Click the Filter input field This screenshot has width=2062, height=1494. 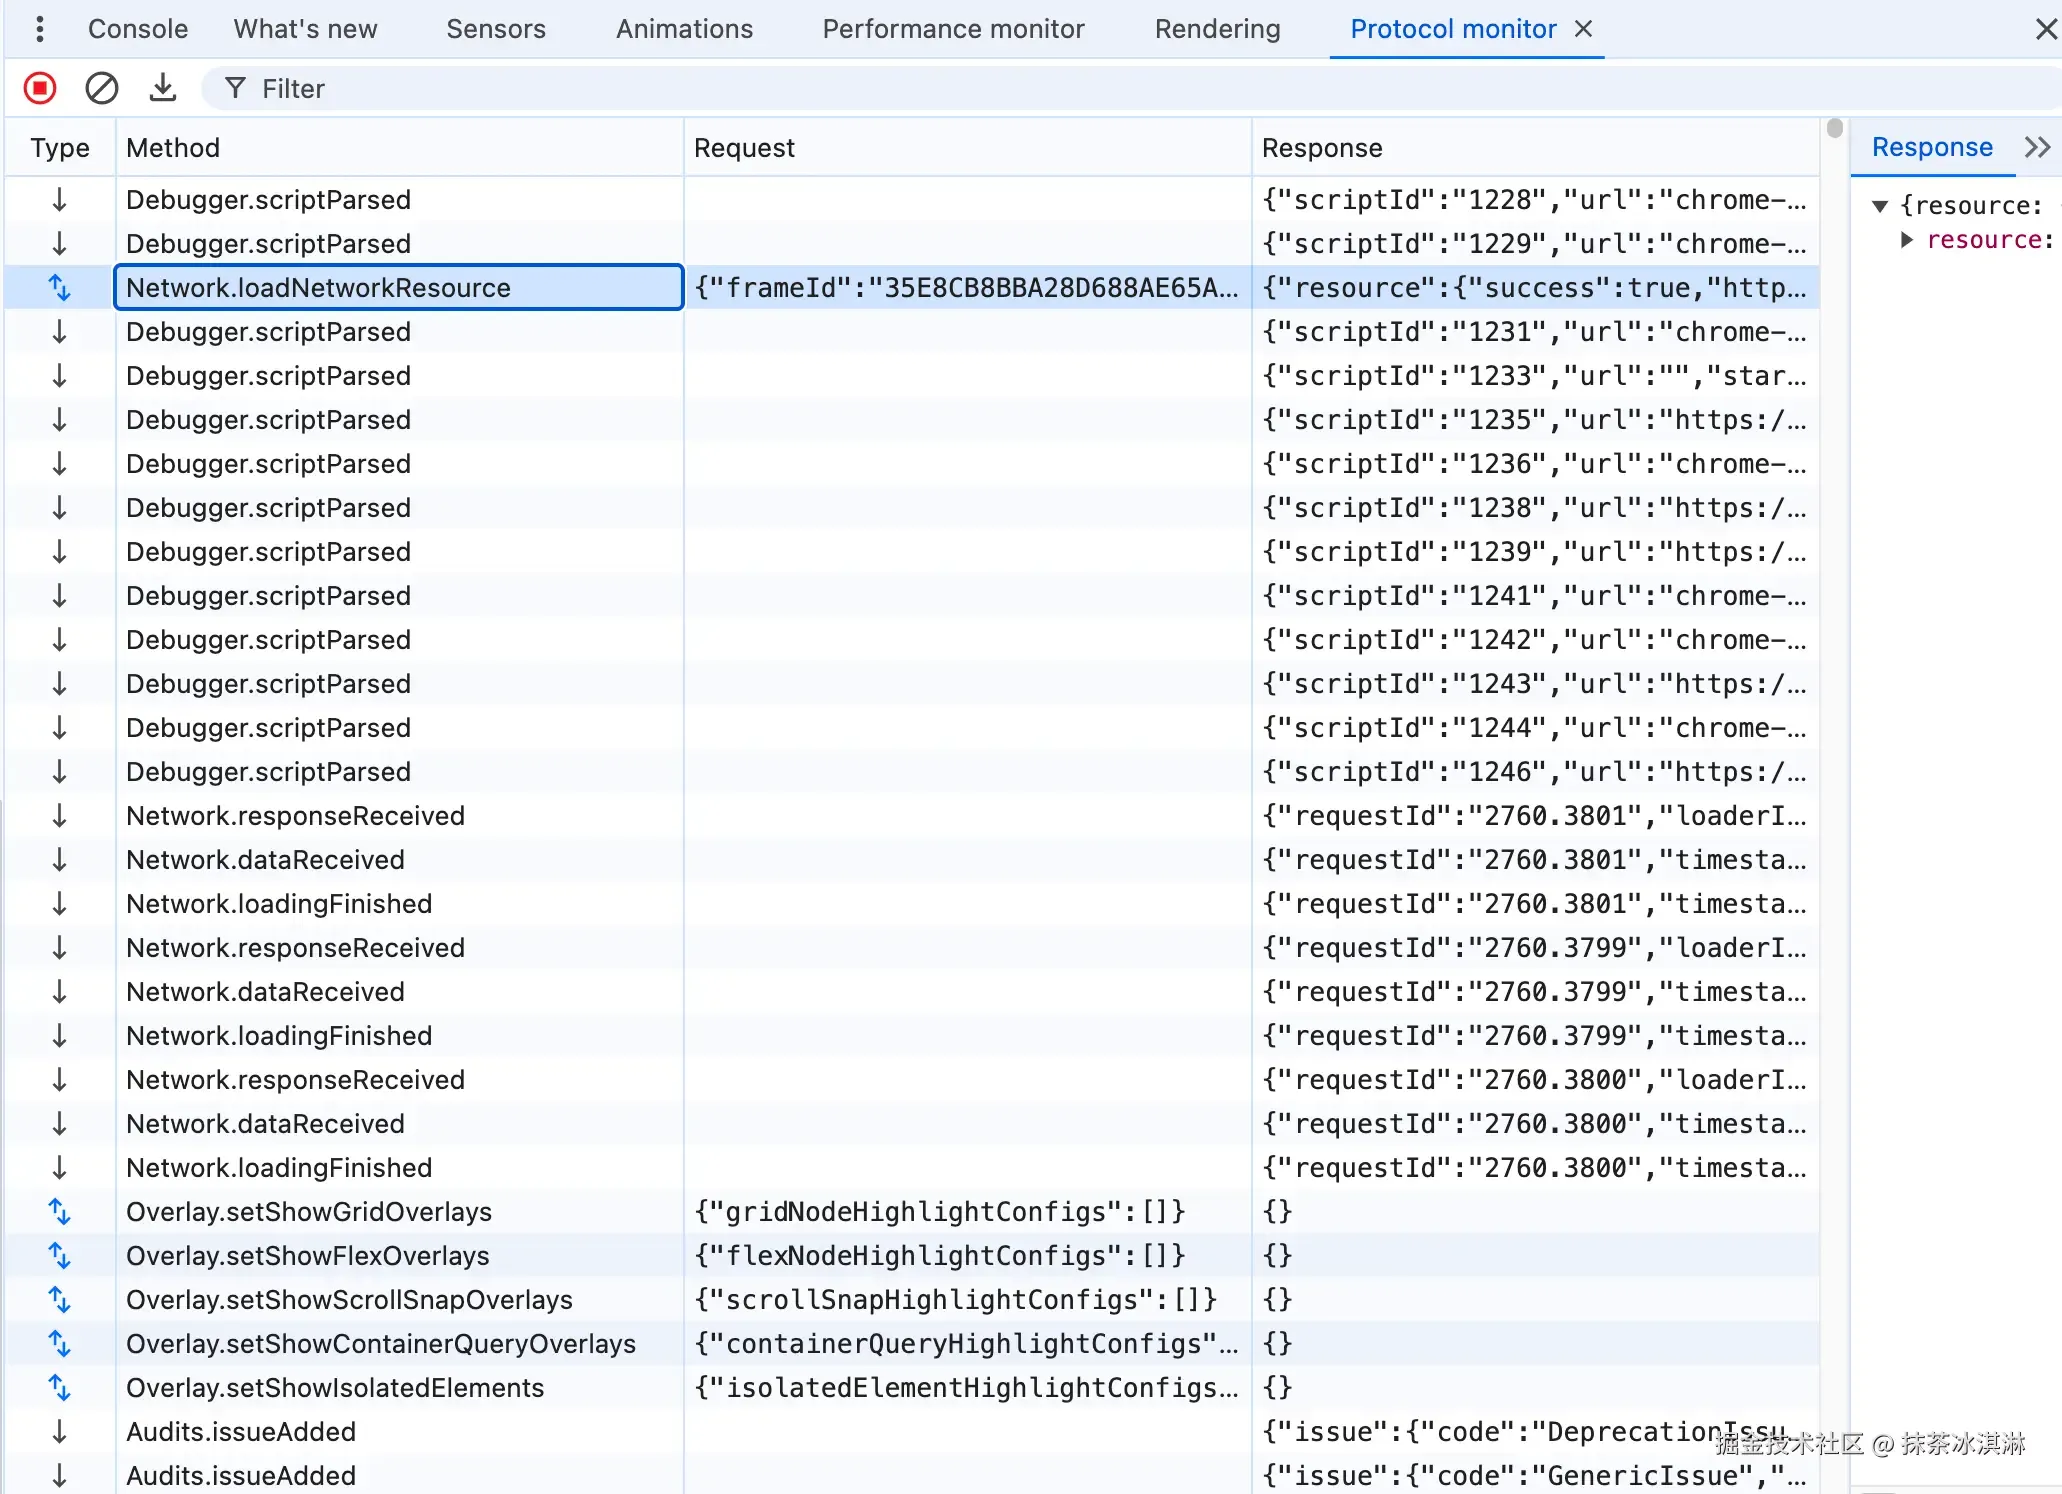(1130, 88)
